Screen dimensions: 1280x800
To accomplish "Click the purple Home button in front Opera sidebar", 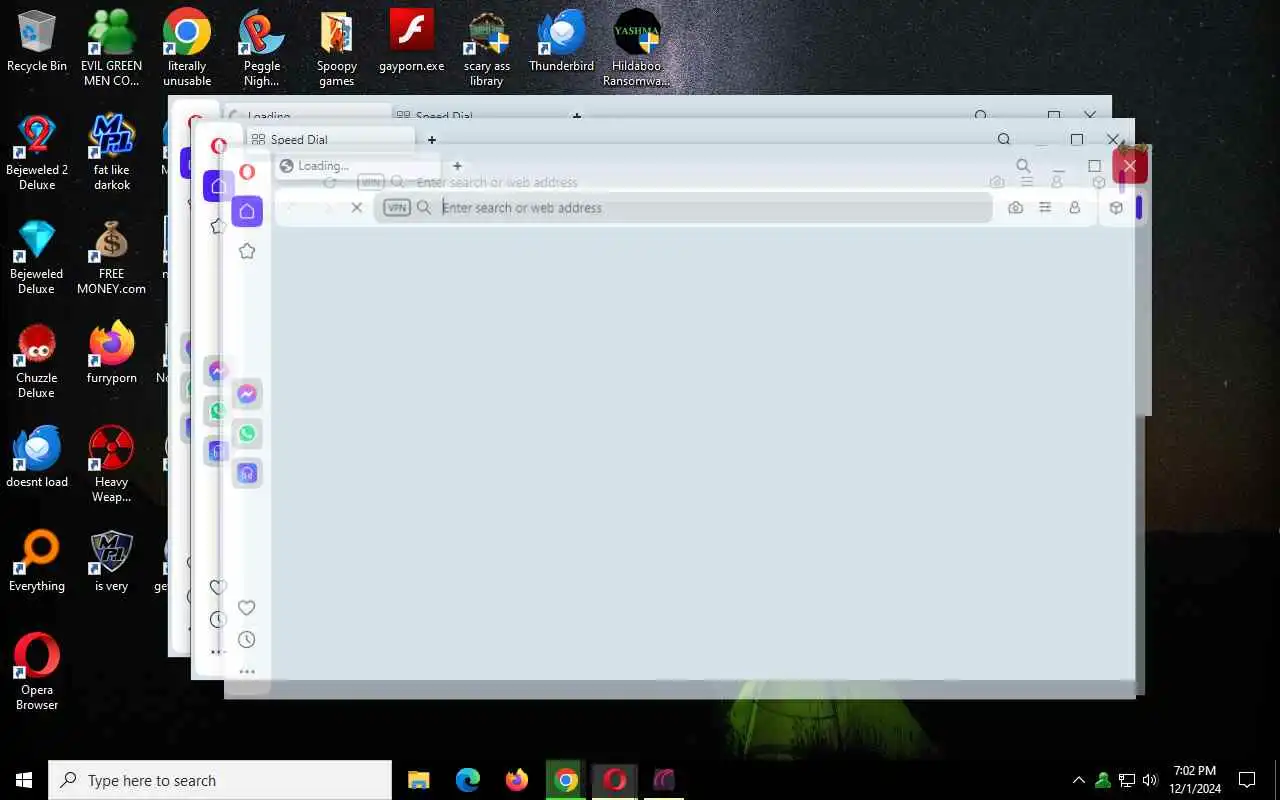I will pyautogui.click(x=247, y=211).
